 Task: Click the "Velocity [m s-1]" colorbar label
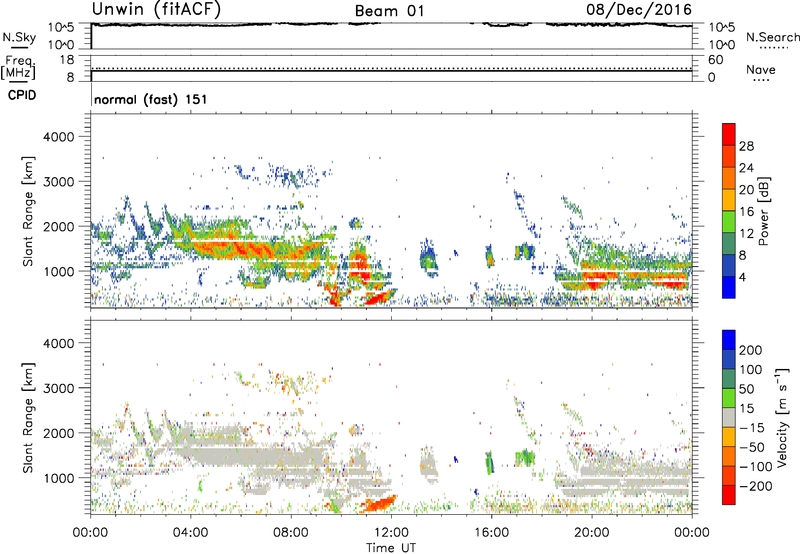782,417
